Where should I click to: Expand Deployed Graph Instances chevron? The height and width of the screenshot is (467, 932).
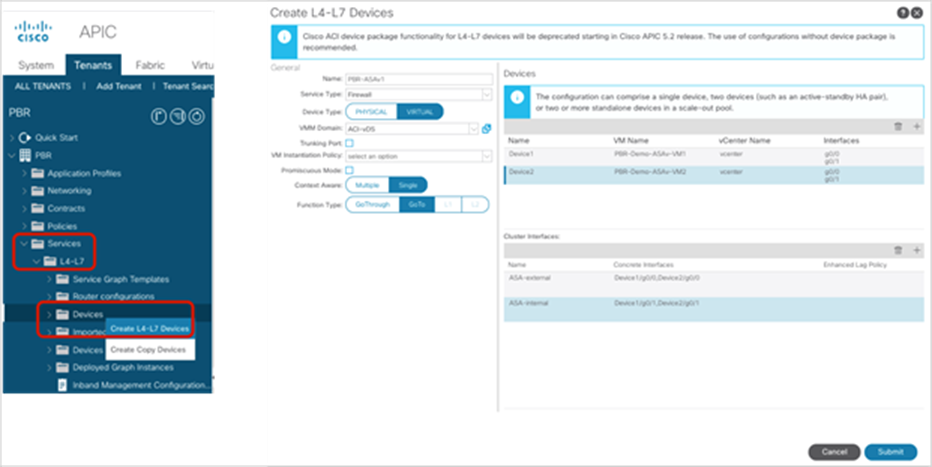[49, 368]
